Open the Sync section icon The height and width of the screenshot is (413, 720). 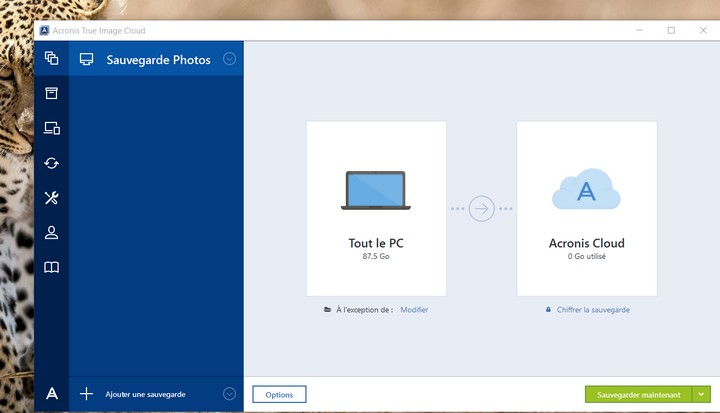click(x=51, y=163)
